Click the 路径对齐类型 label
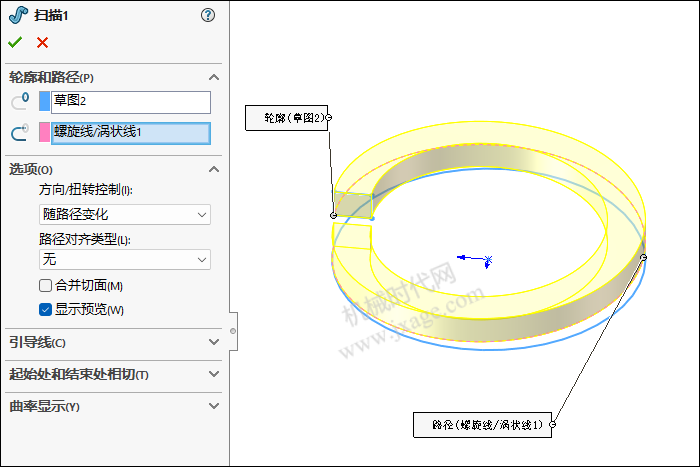The width and height of the screenshot is (700, 467). [x=84, y=239]
